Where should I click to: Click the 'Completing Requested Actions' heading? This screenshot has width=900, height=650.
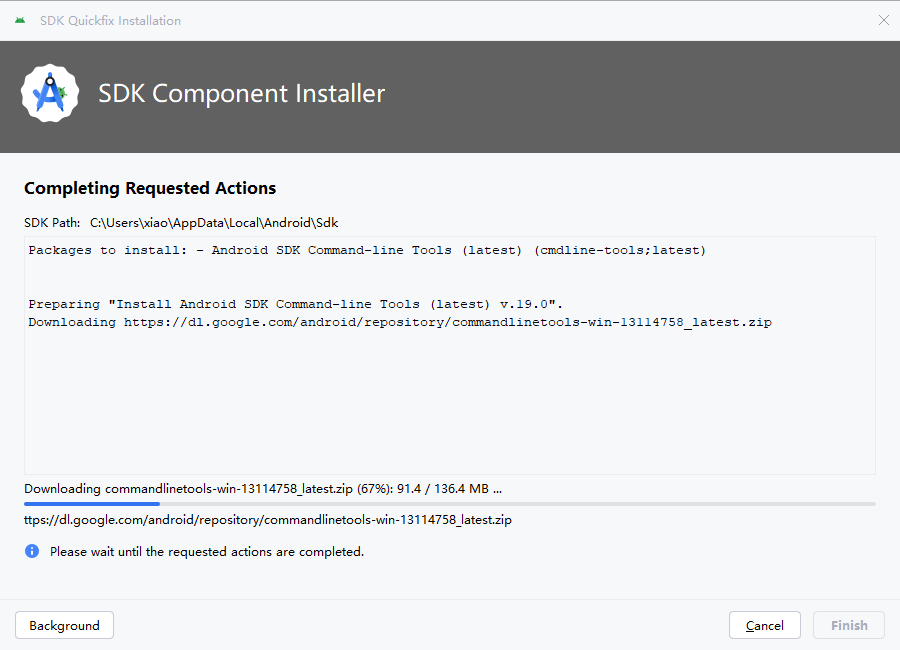pyautogui.click(x=150, y=188)
